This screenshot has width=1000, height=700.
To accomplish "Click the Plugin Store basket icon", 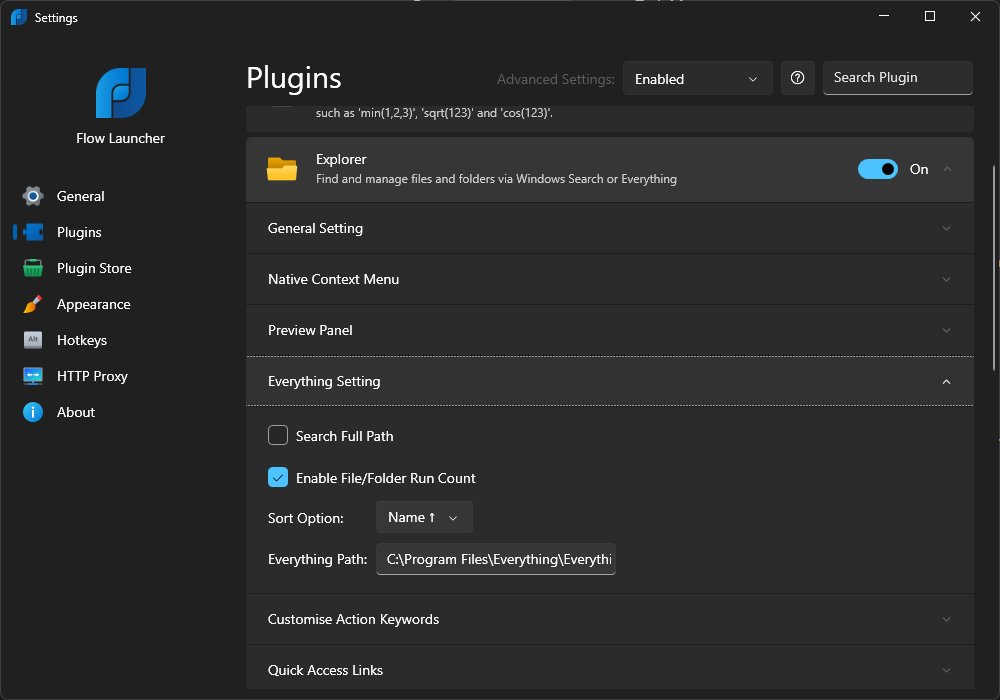I will coord(33,268).
